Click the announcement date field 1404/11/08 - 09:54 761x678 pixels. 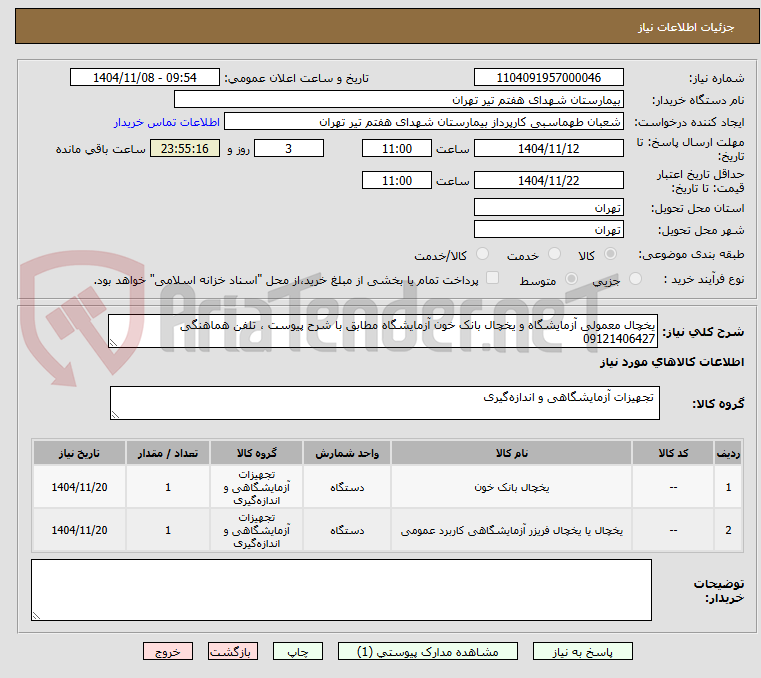[x=145, y=77]
